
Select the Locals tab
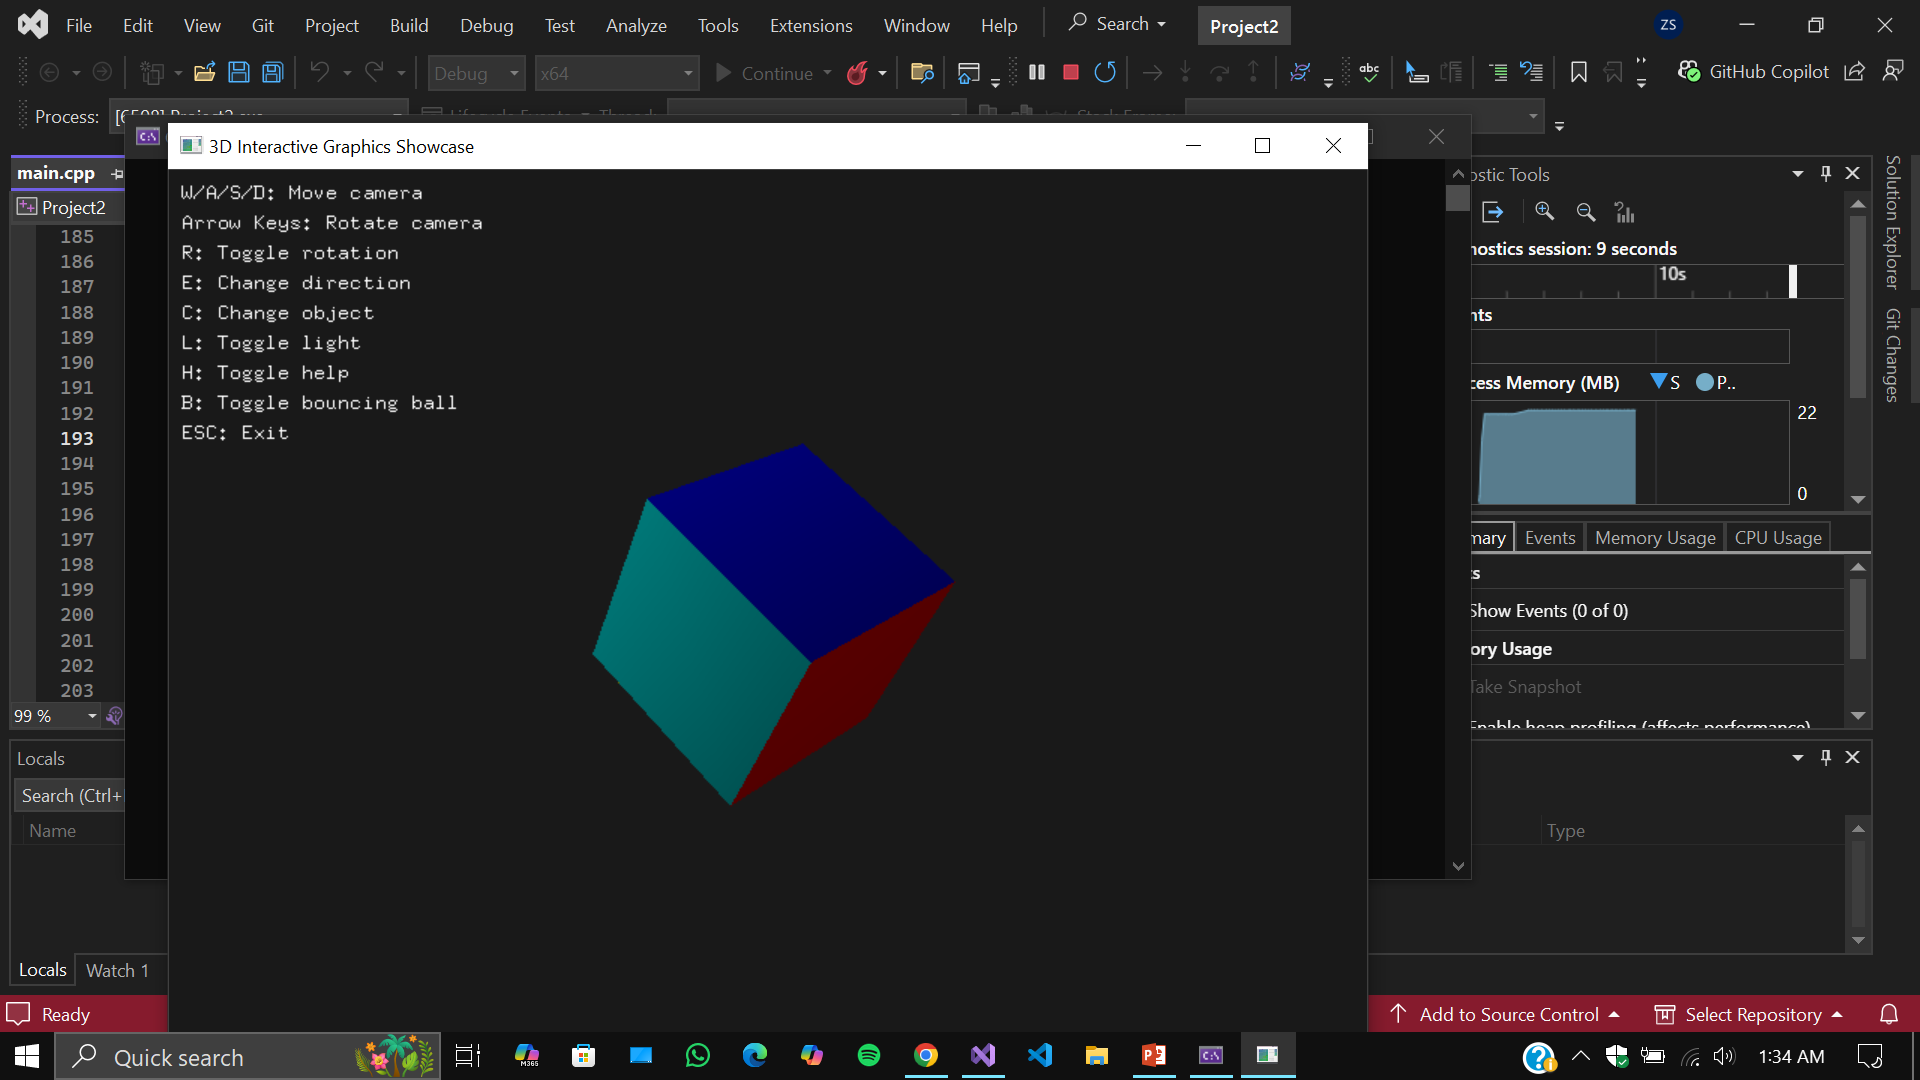tap(43, 970)
